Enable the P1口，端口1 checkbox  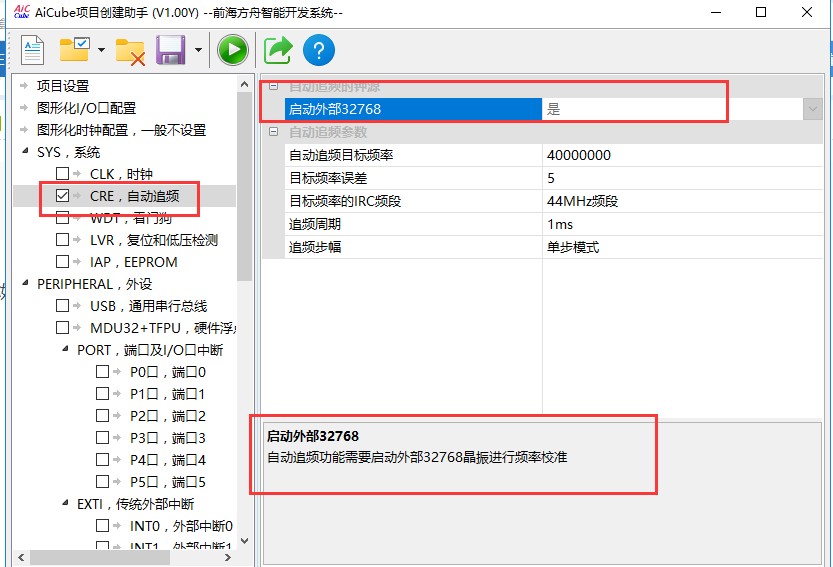[103, 393]
